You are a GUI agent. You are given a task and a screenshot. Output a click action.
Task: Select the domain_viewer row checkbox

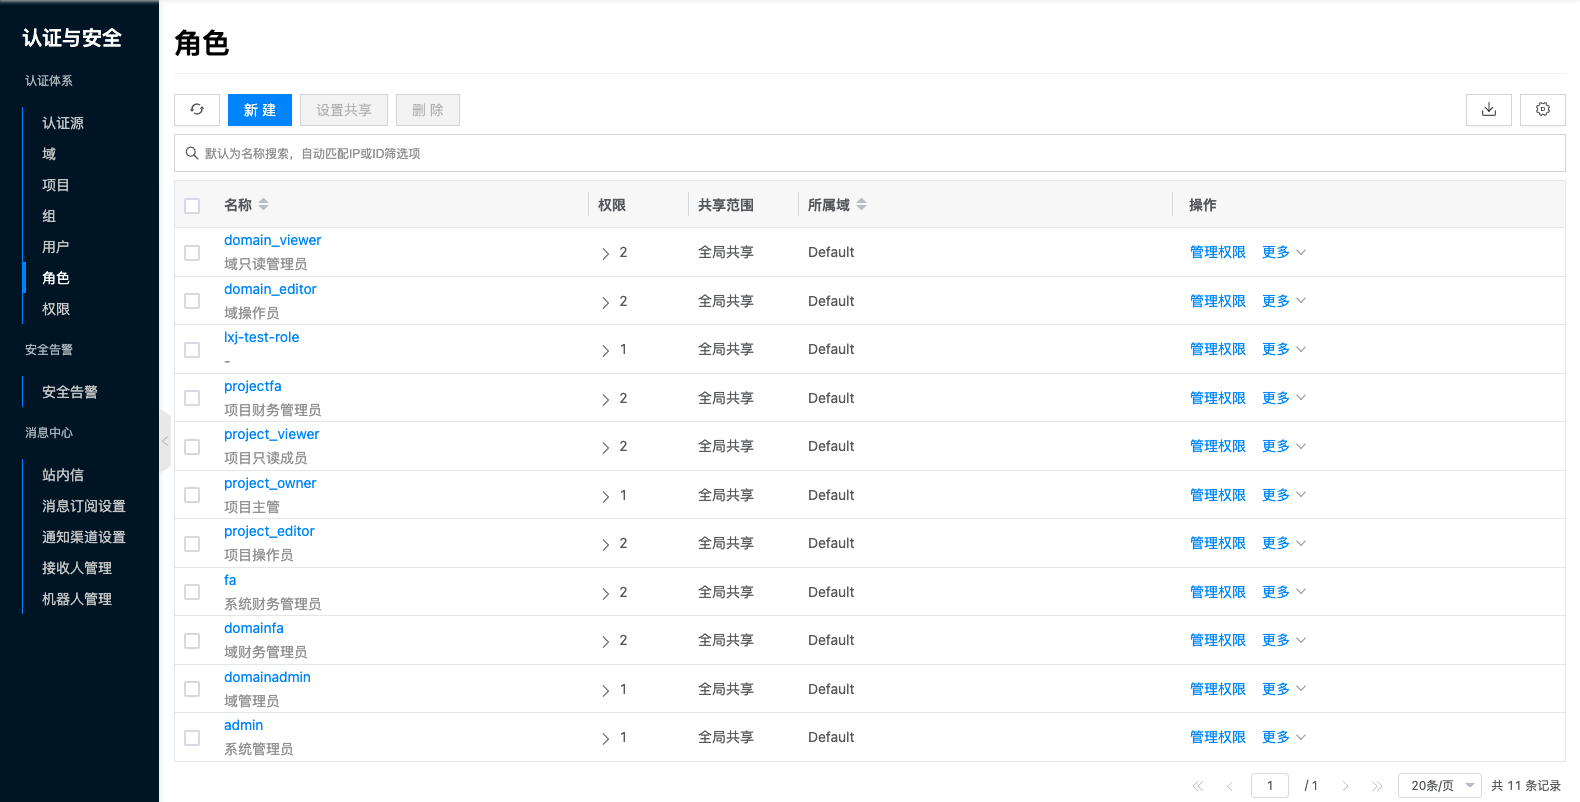(192, 253)
